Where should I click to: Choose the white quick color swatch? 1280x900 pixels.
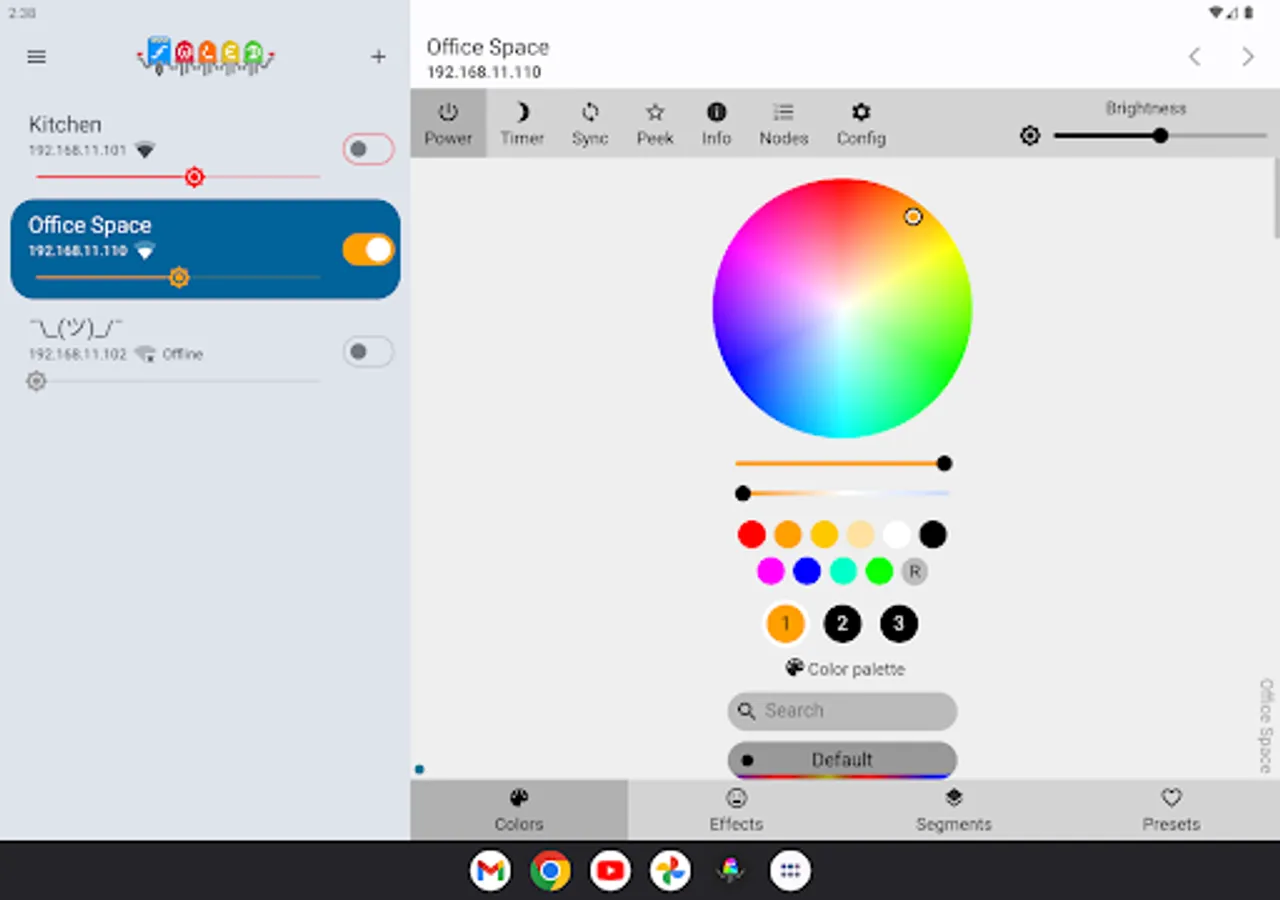897,534
